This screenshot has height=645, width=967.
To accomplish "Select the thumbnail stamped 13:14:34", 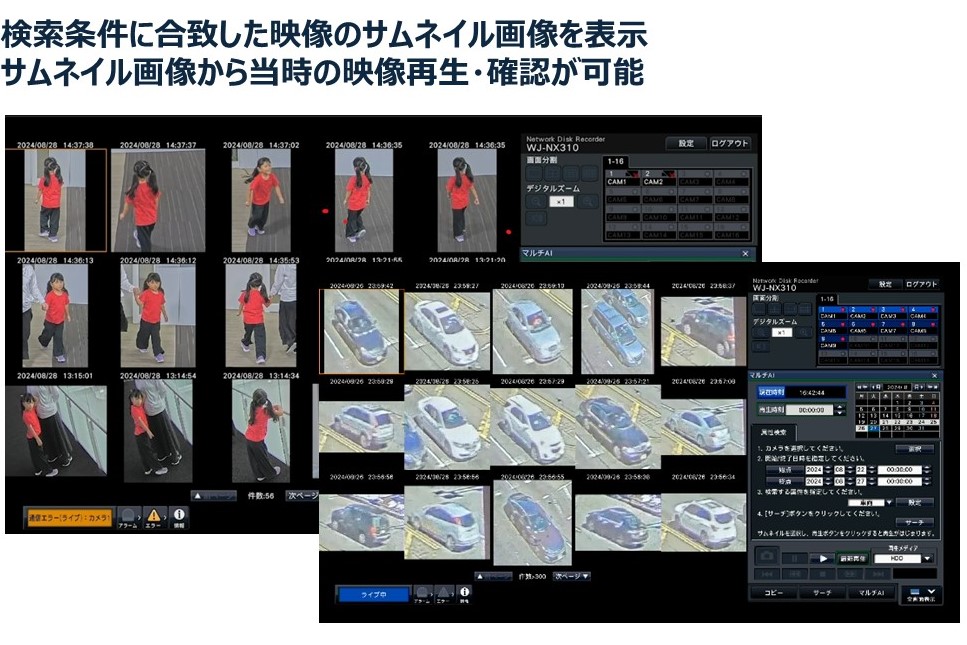I will (x=261, y=430).
